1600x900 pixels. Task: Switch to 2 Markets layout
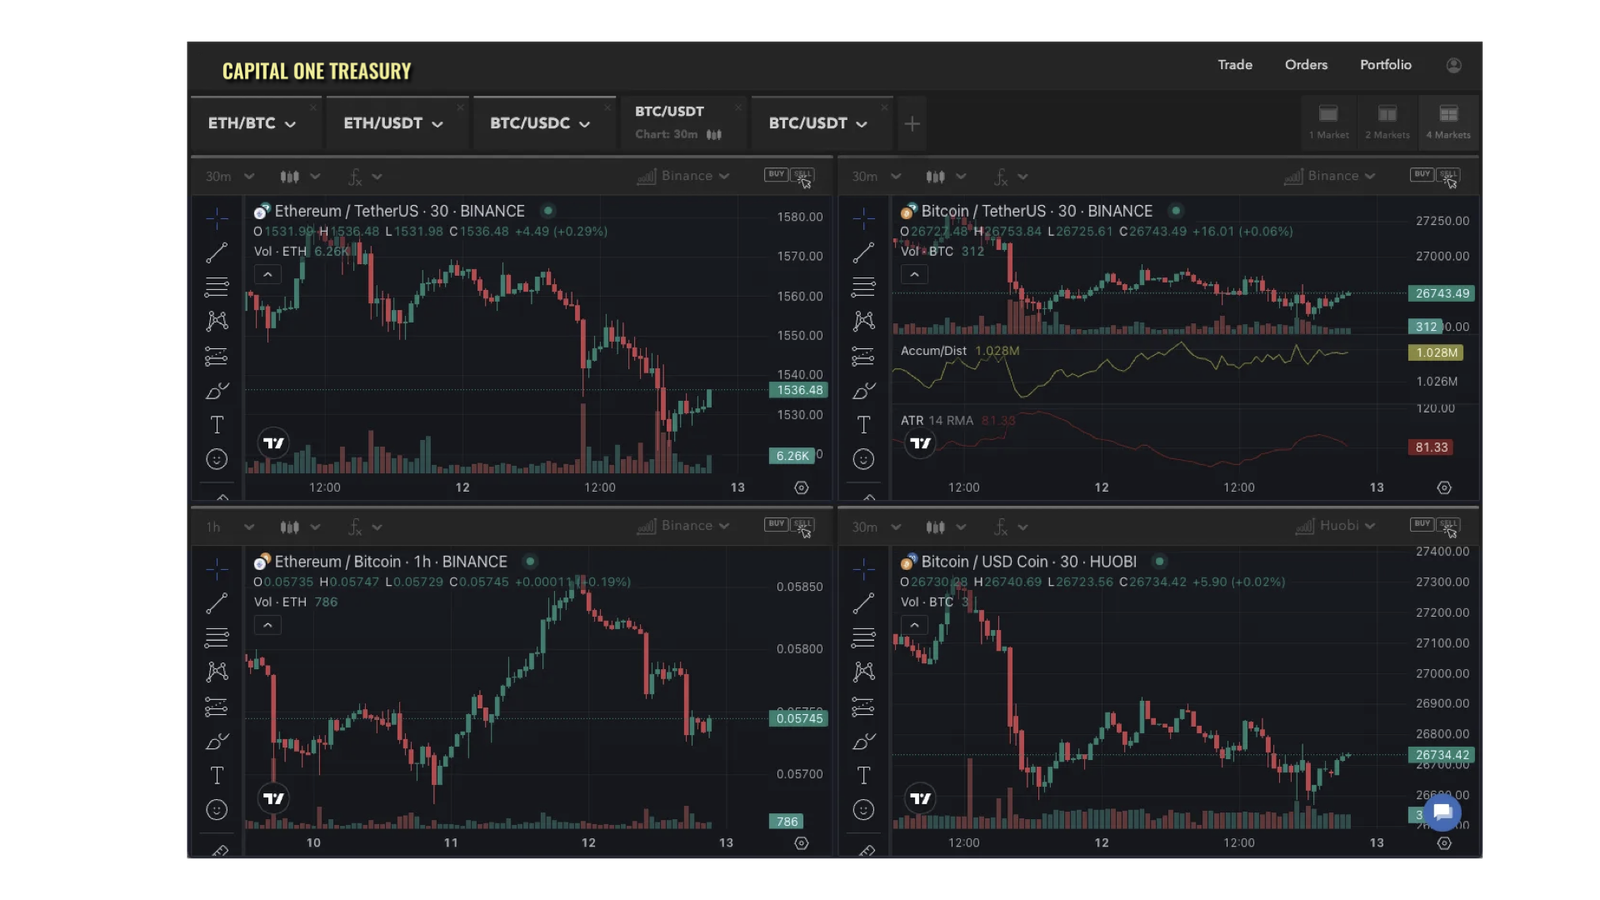(1387, 122)
